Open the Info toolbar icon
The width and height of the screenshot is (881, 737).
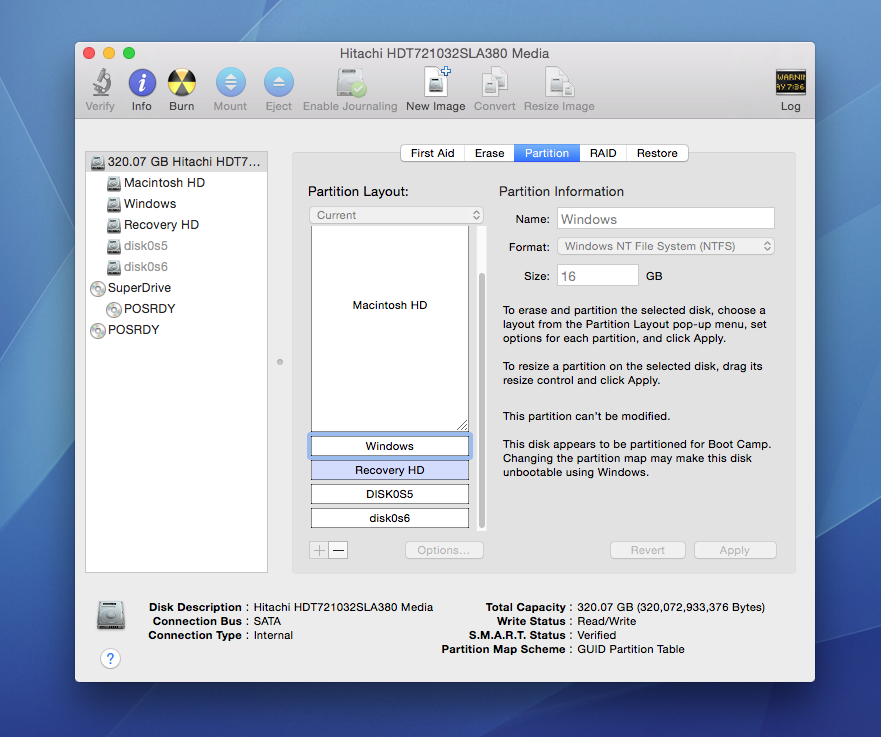pos(142,83)
